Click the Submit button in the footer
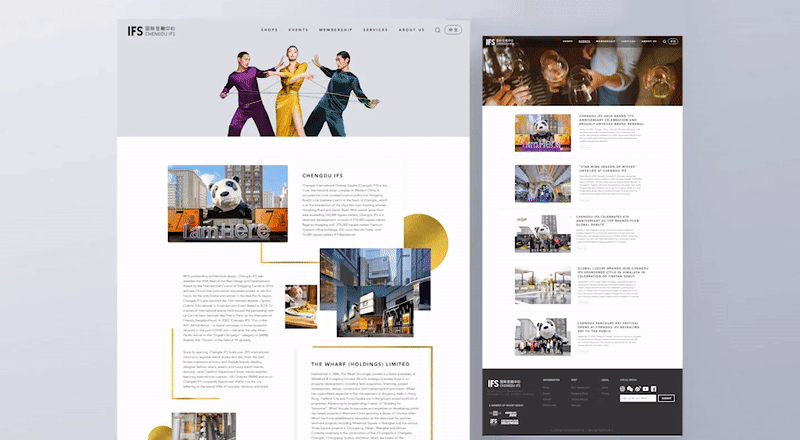Image resolution: width=800 pixels, height=440 pixels. click(666, 398)
